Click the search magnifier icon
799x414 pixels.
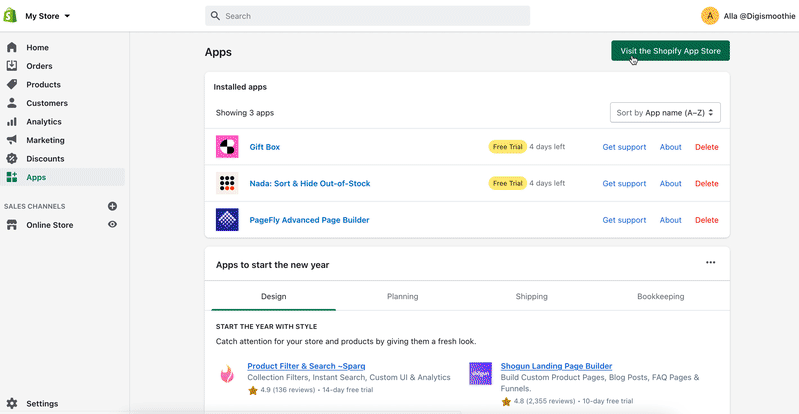click(x=216, y=16)
